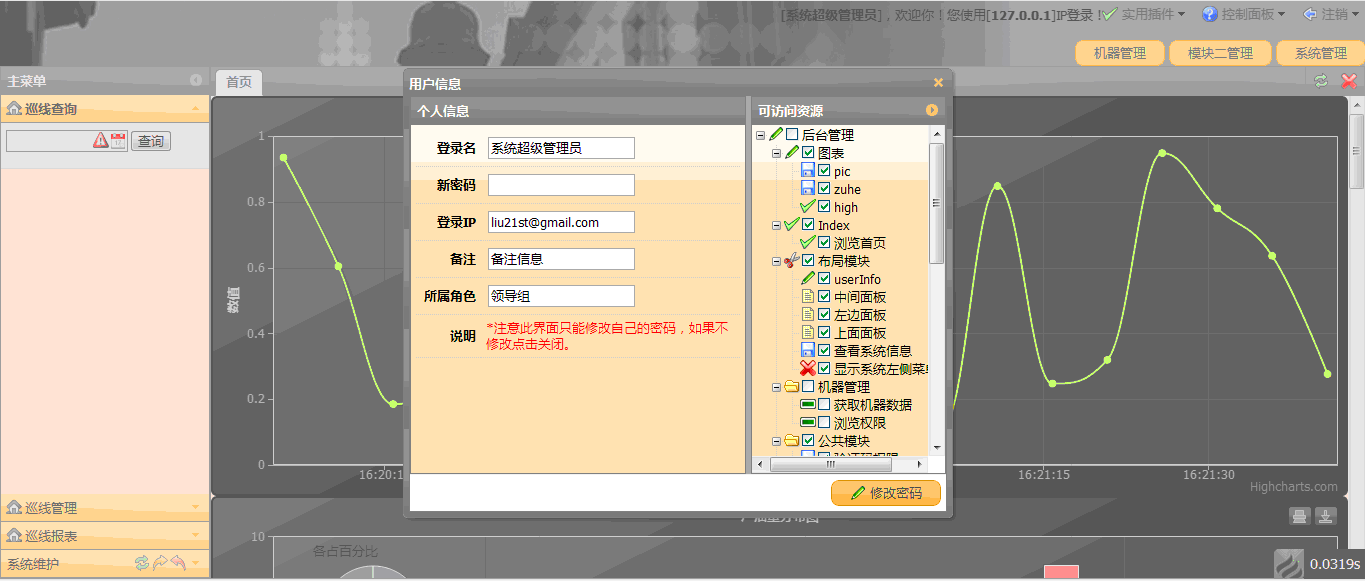Click the download icon on the lower chart panel
Screen dimensions: 1365x581
(x=1325, y=515)
